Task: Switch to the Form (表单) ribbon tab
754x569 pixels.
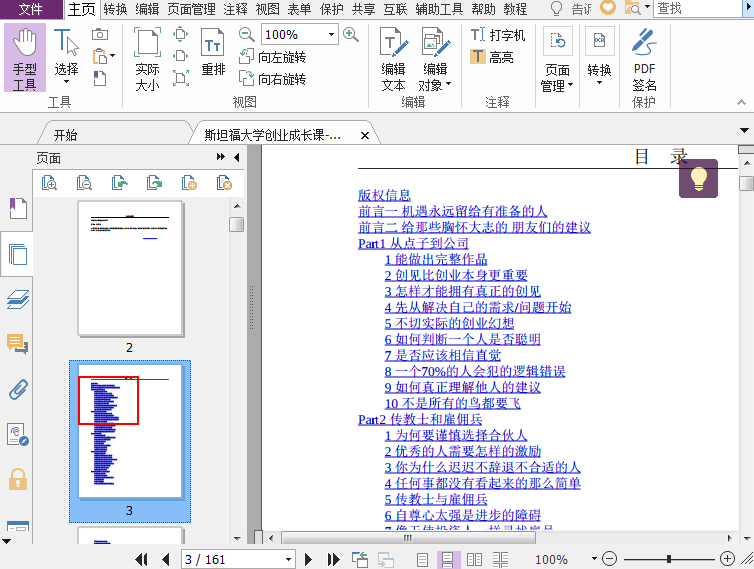Action: pos(300,9)
